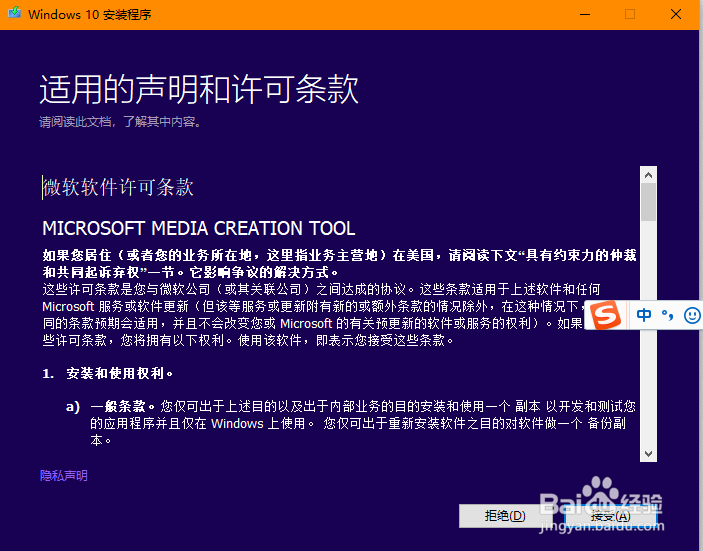Click section title 安装和使用权利
703x551 pixels.
pos(115,373)
